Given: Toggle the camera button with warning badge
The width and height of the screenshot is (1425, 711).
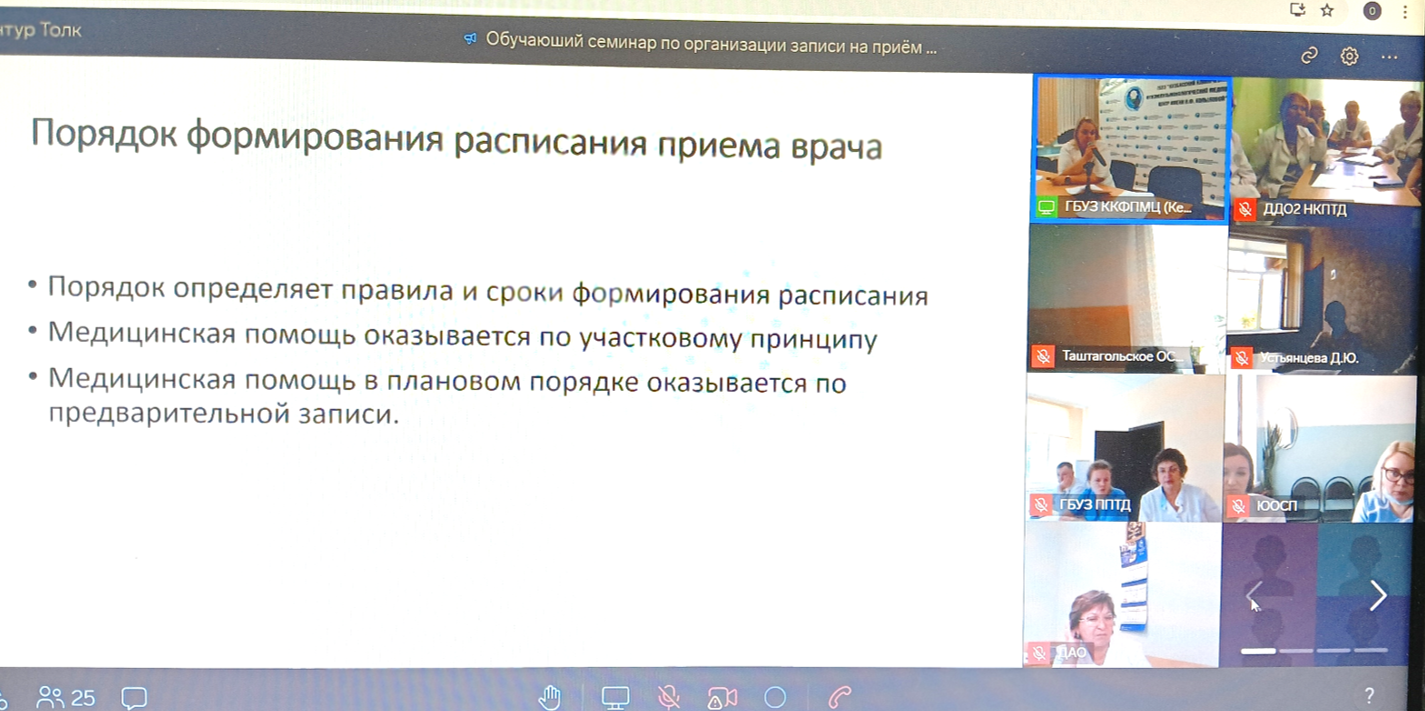Looking at the screenshot, I should click(722, 698).
